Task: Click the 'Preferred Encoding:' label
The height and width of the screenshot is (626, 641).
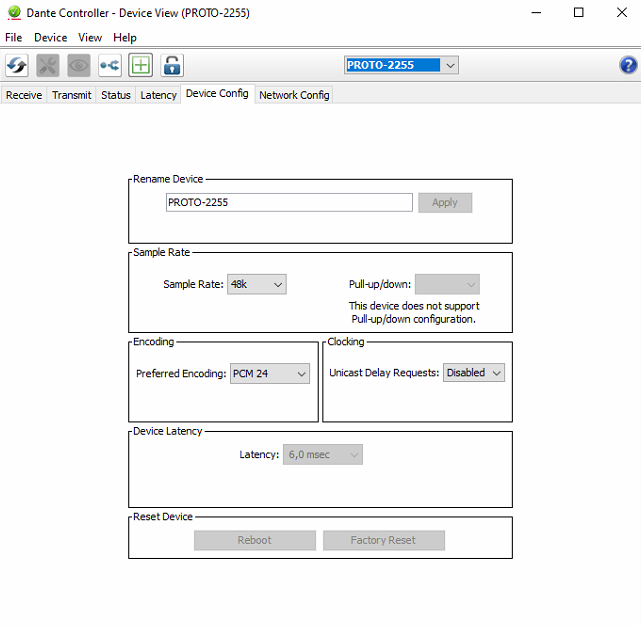Action: click(x=181, y=373)
